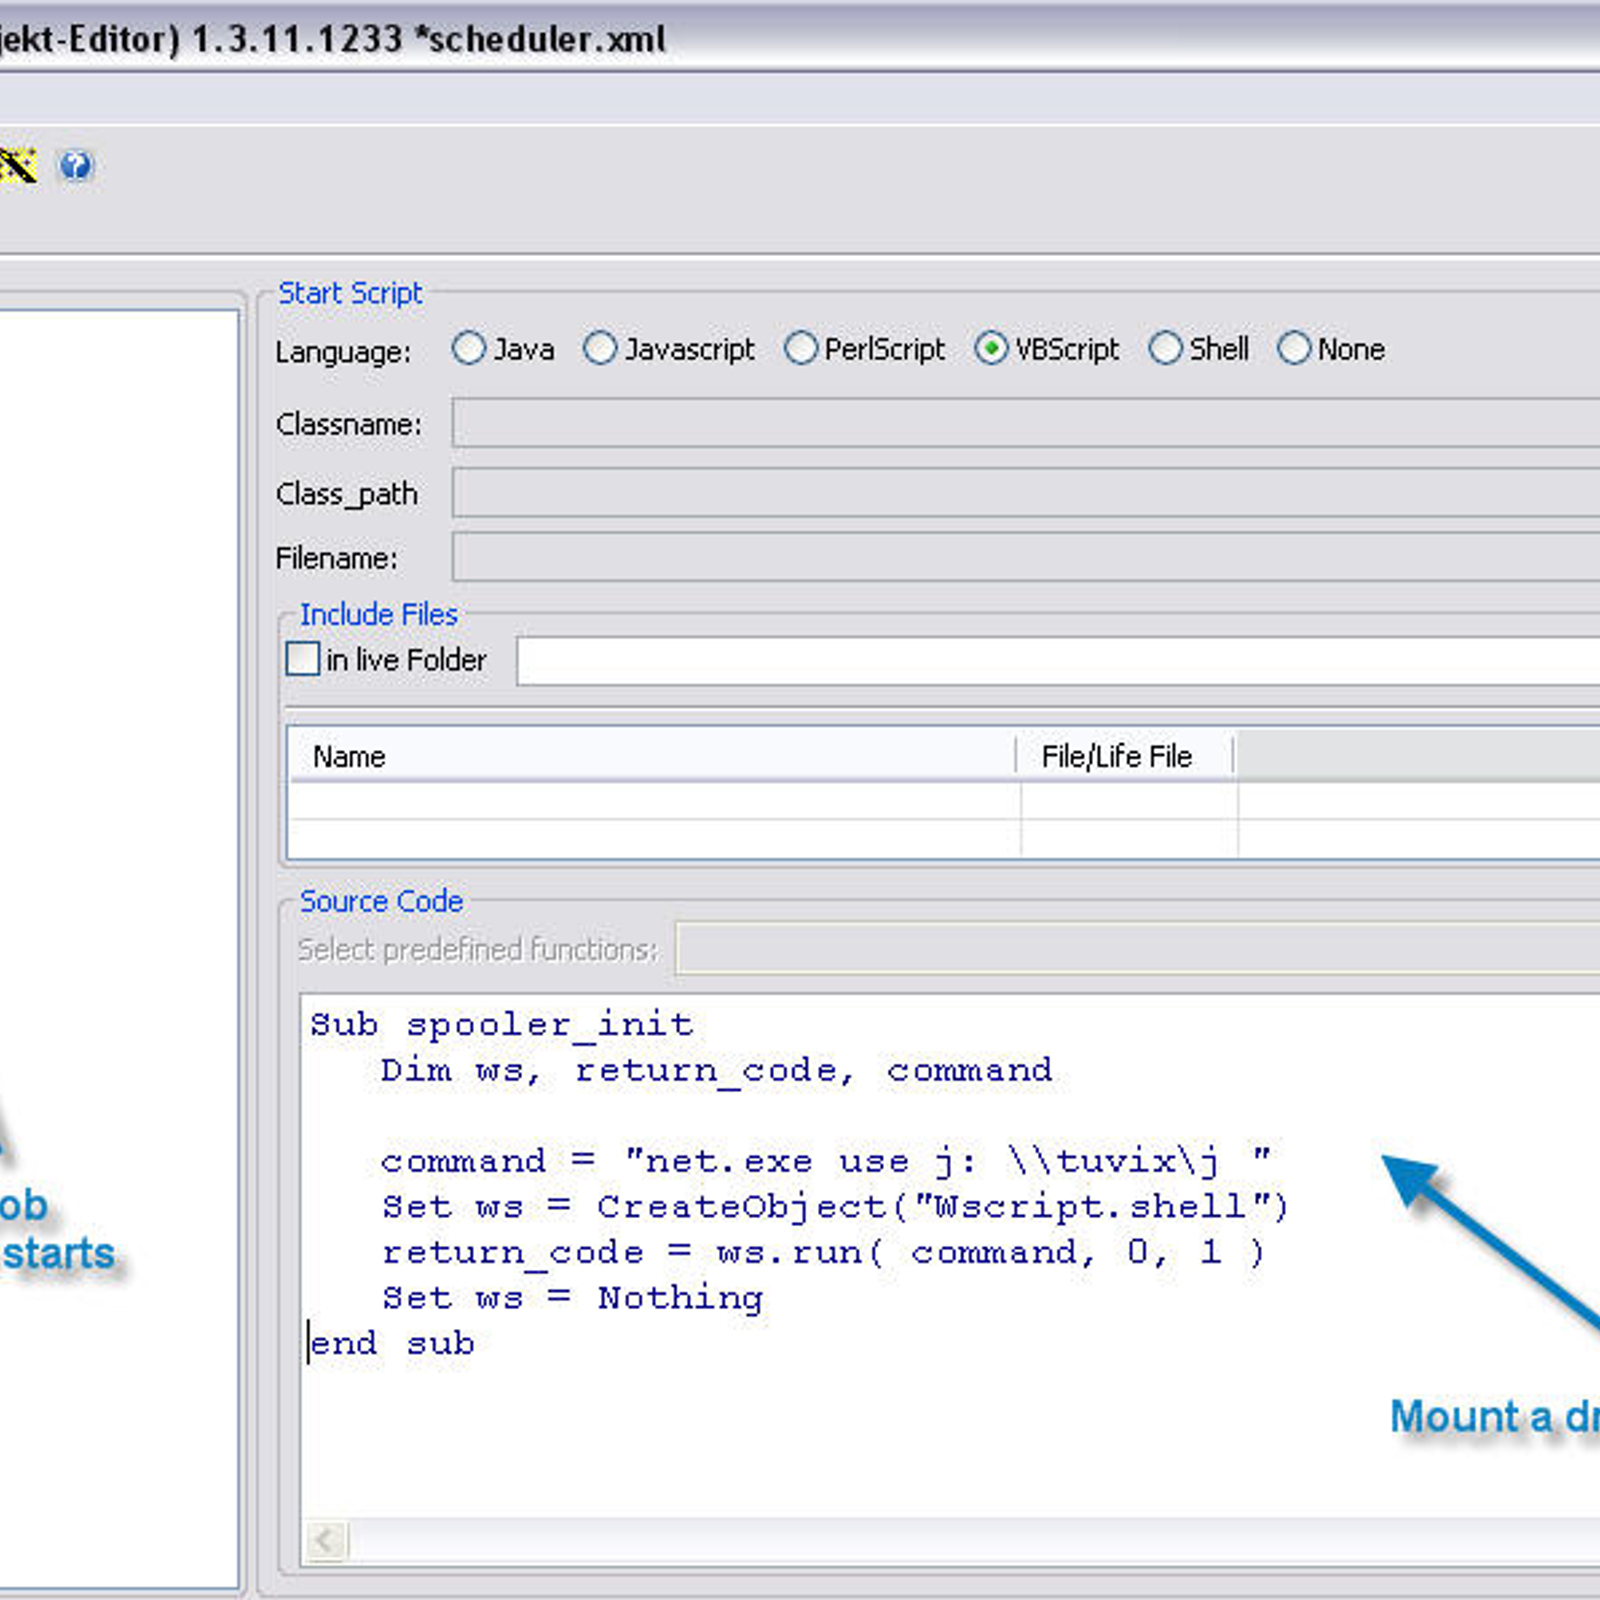The width and height of the screenshot is (1600, 1600).
Task: Click inside the Classname input field
Action: [x=900, y=424]
